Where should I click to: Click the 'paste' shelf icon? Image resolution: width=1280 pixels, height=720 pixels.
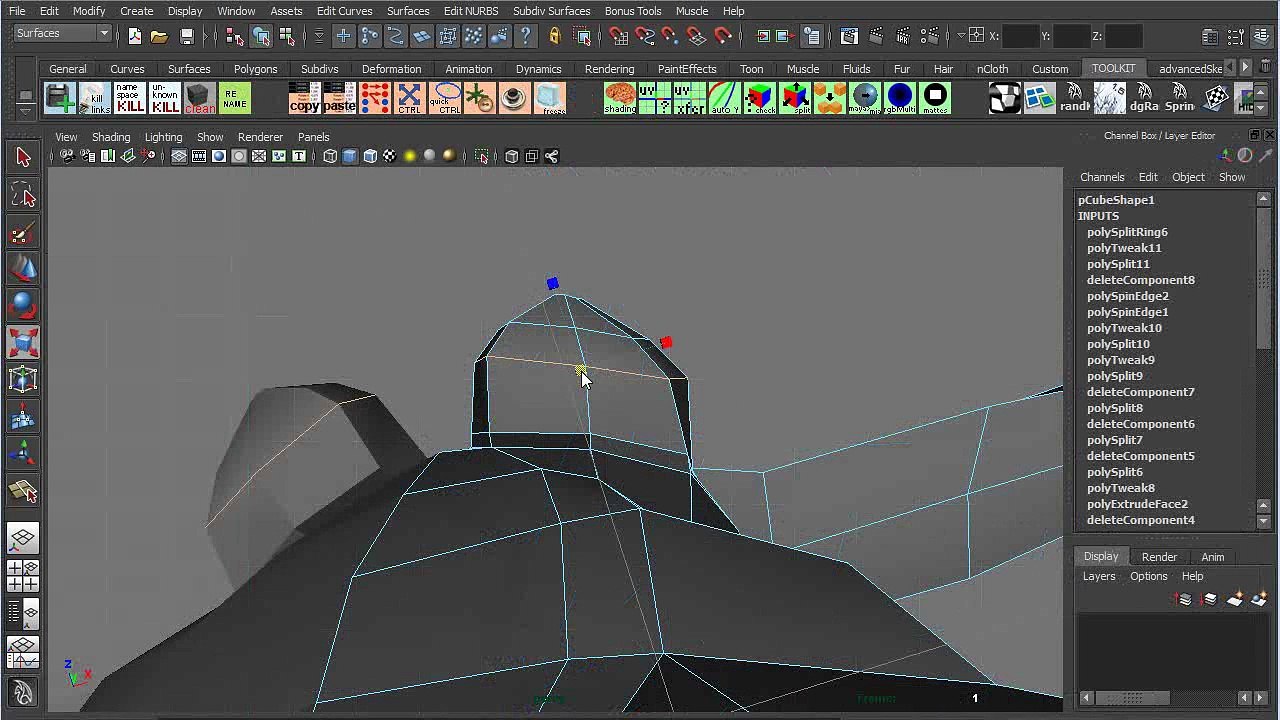[340, 98]
